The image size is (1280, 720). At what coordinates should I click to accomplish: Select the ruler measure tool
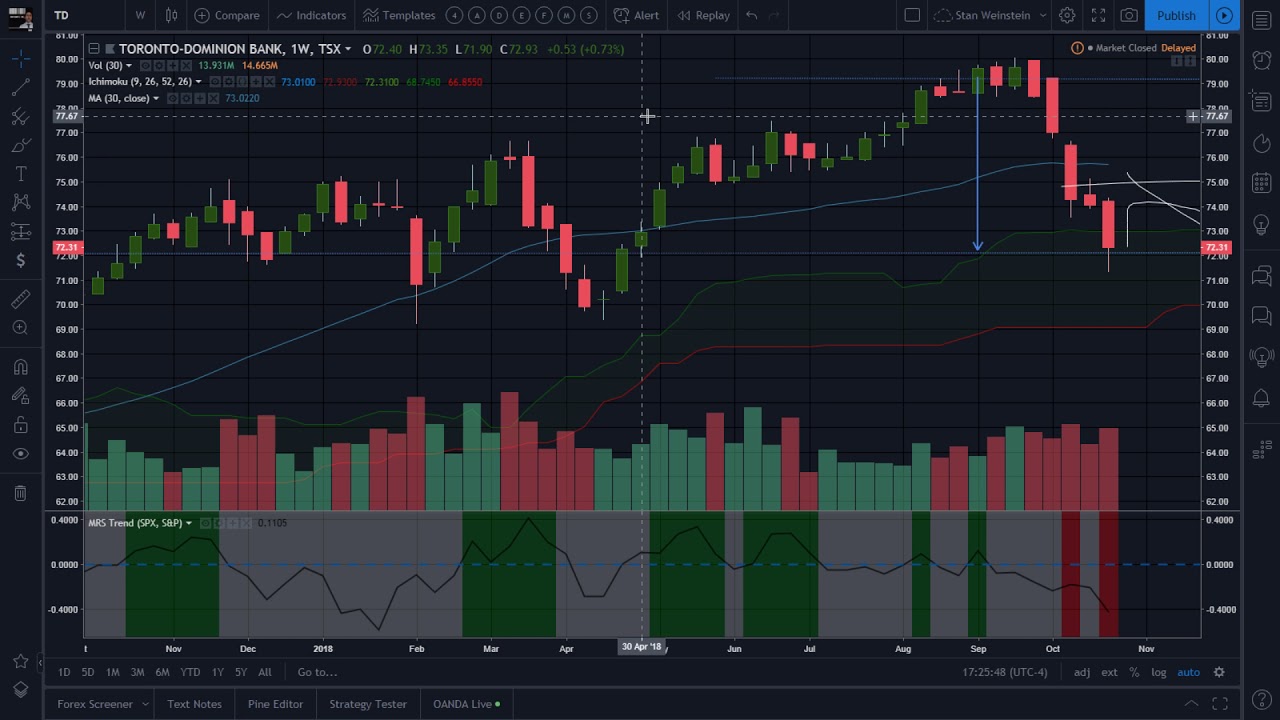[x=20, y=299]
